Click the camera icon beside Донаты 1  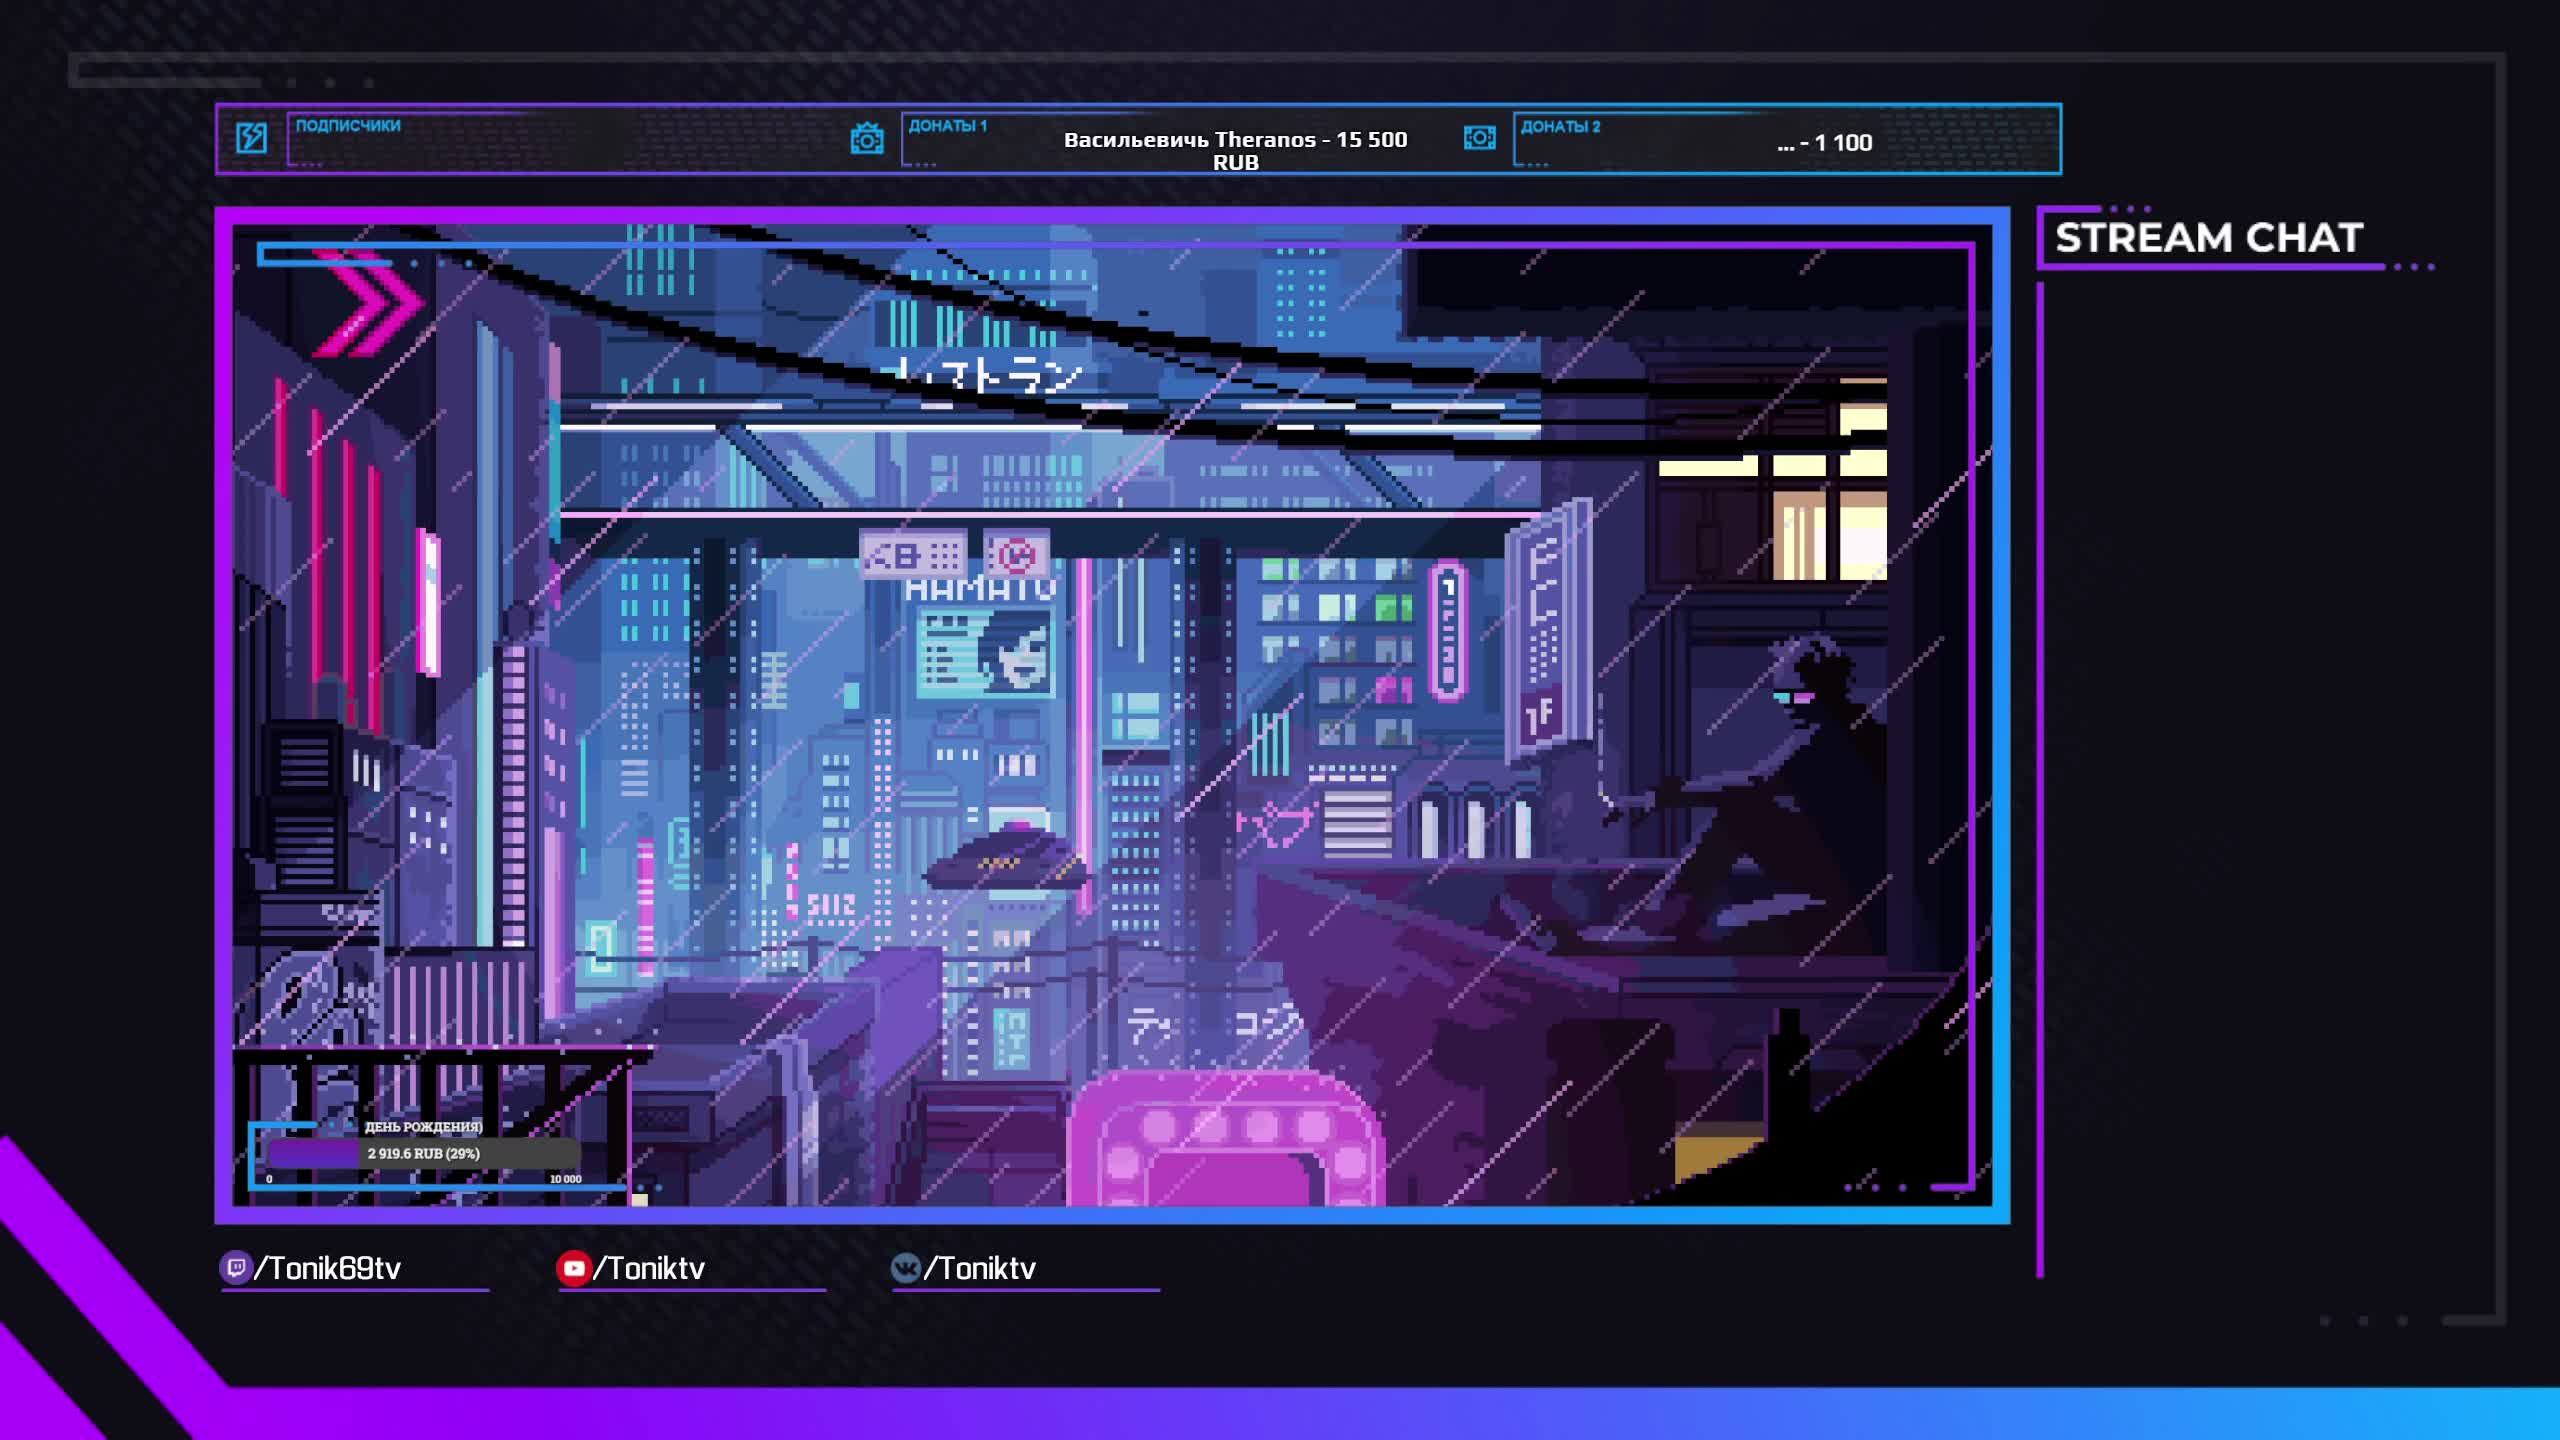(866, 138)
